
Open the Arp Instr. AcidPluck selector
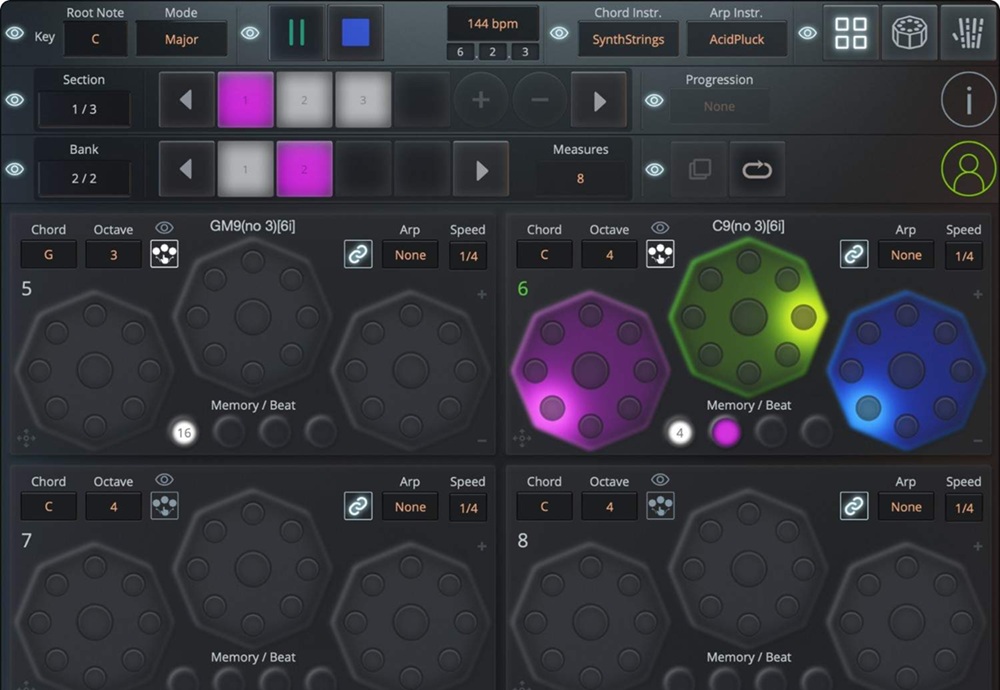coord(737,39)
